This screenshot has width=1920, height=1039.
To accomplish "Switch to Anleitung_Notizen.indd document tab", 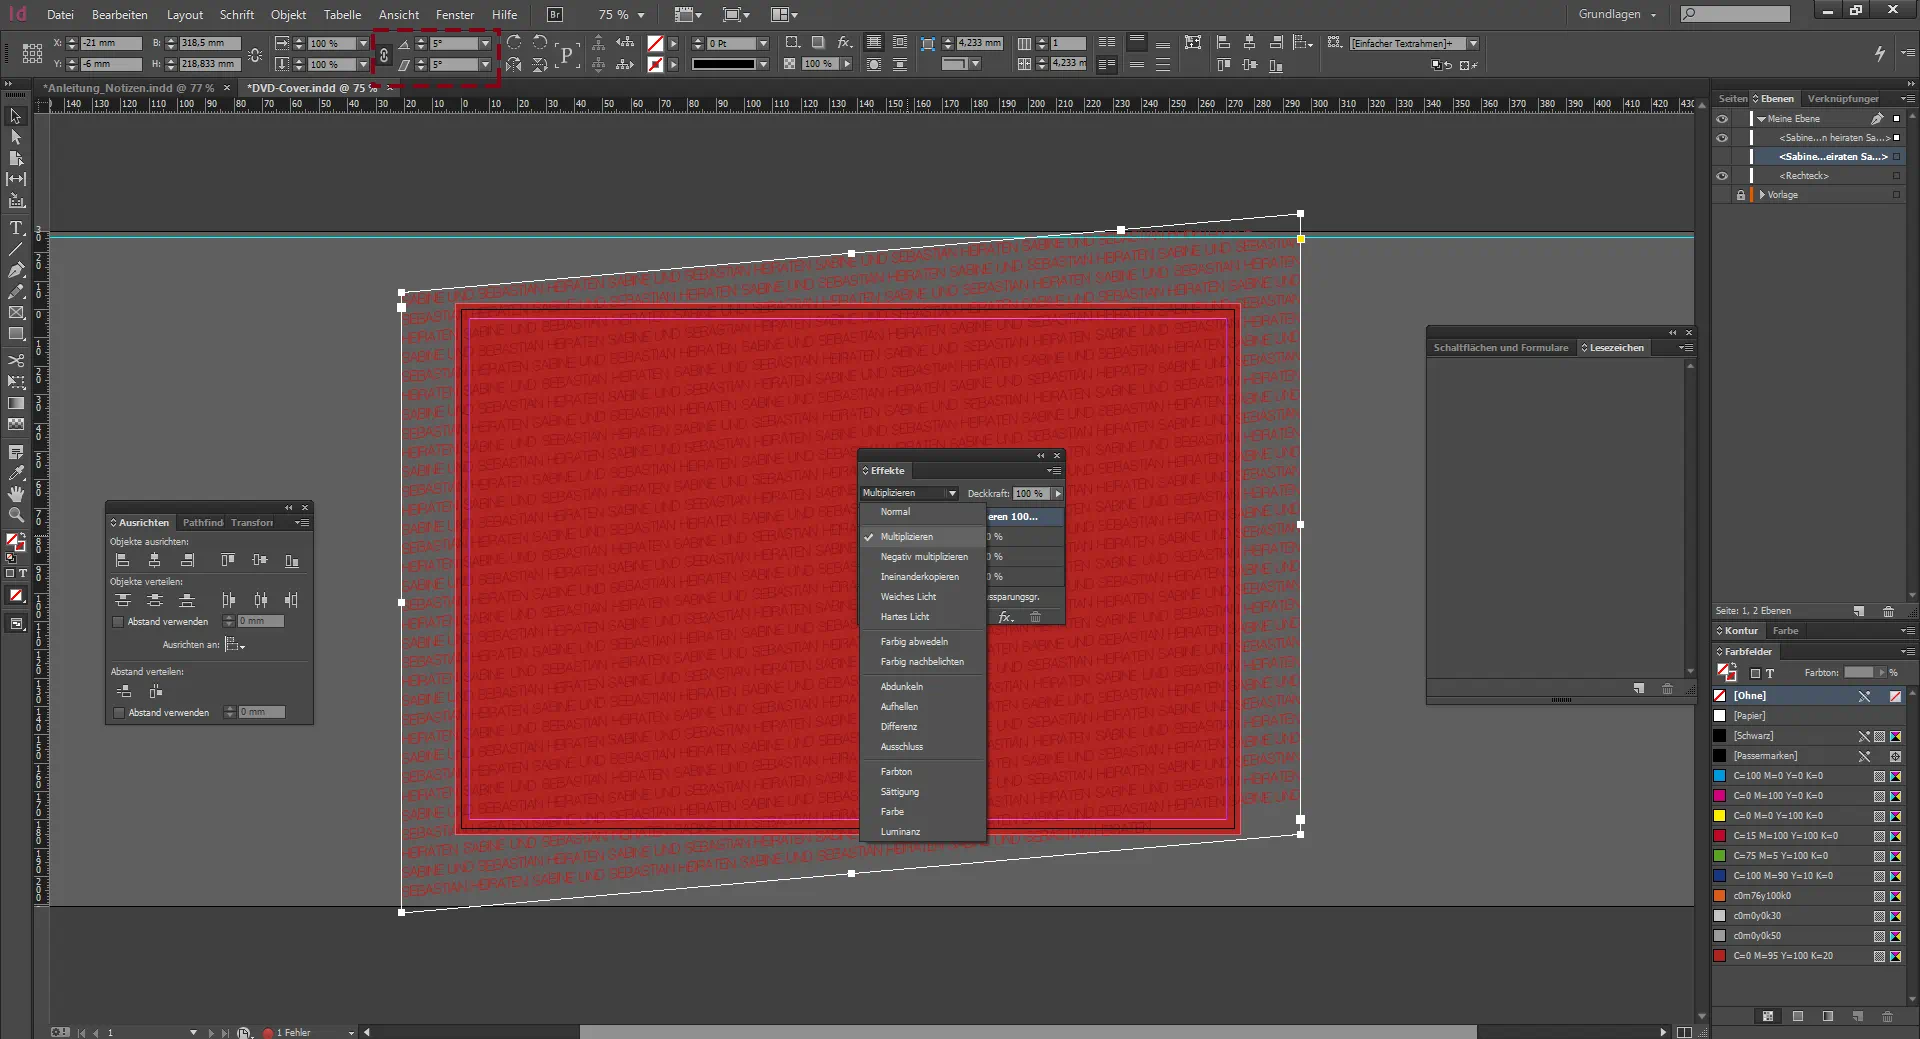I will tap(128, 88).
